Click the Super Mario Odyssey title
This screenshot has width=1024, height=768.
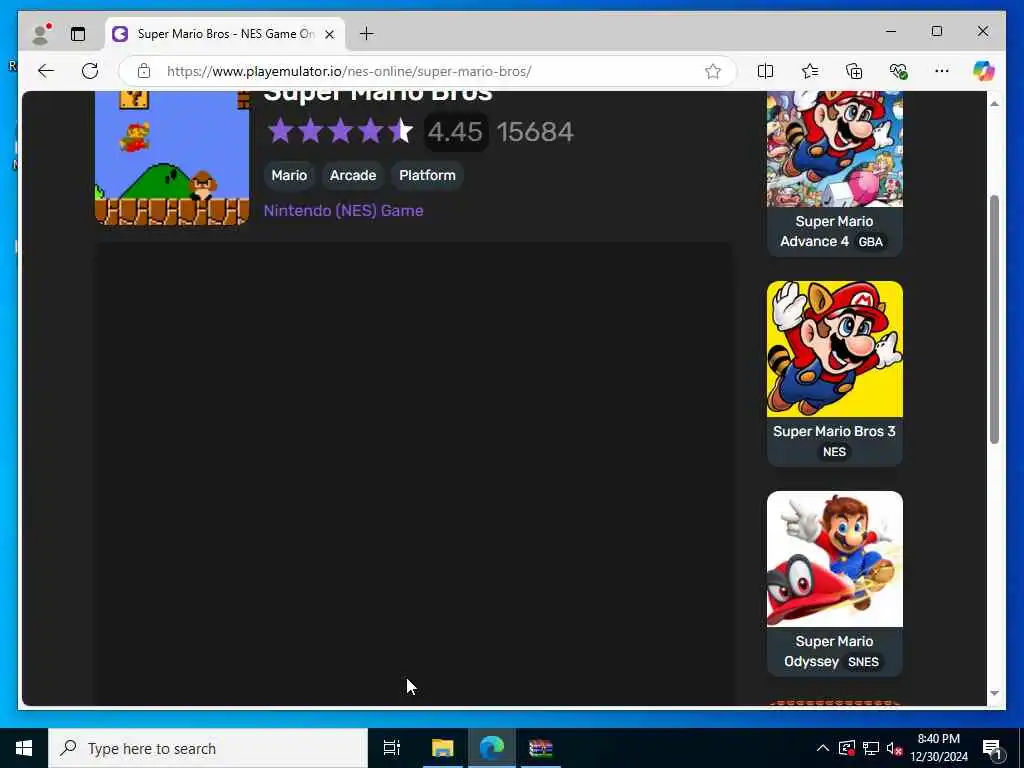coord(827,651)
